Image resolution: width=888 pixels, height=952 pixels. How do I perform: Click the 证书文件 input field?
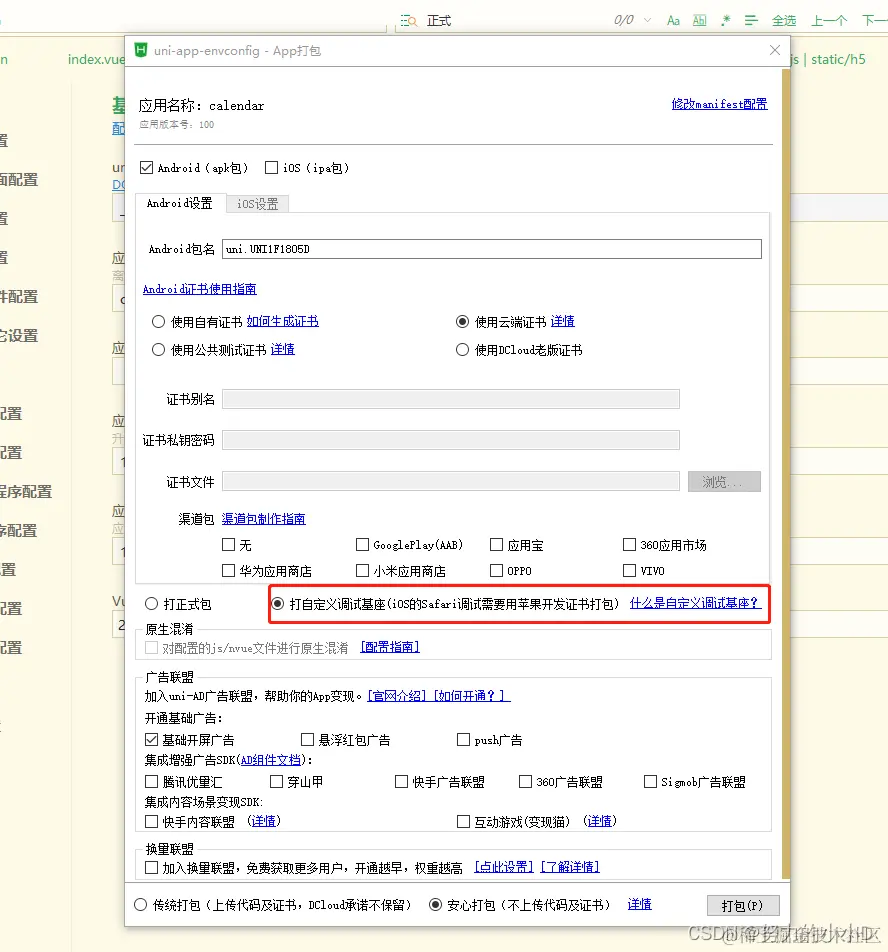(451, 481)
